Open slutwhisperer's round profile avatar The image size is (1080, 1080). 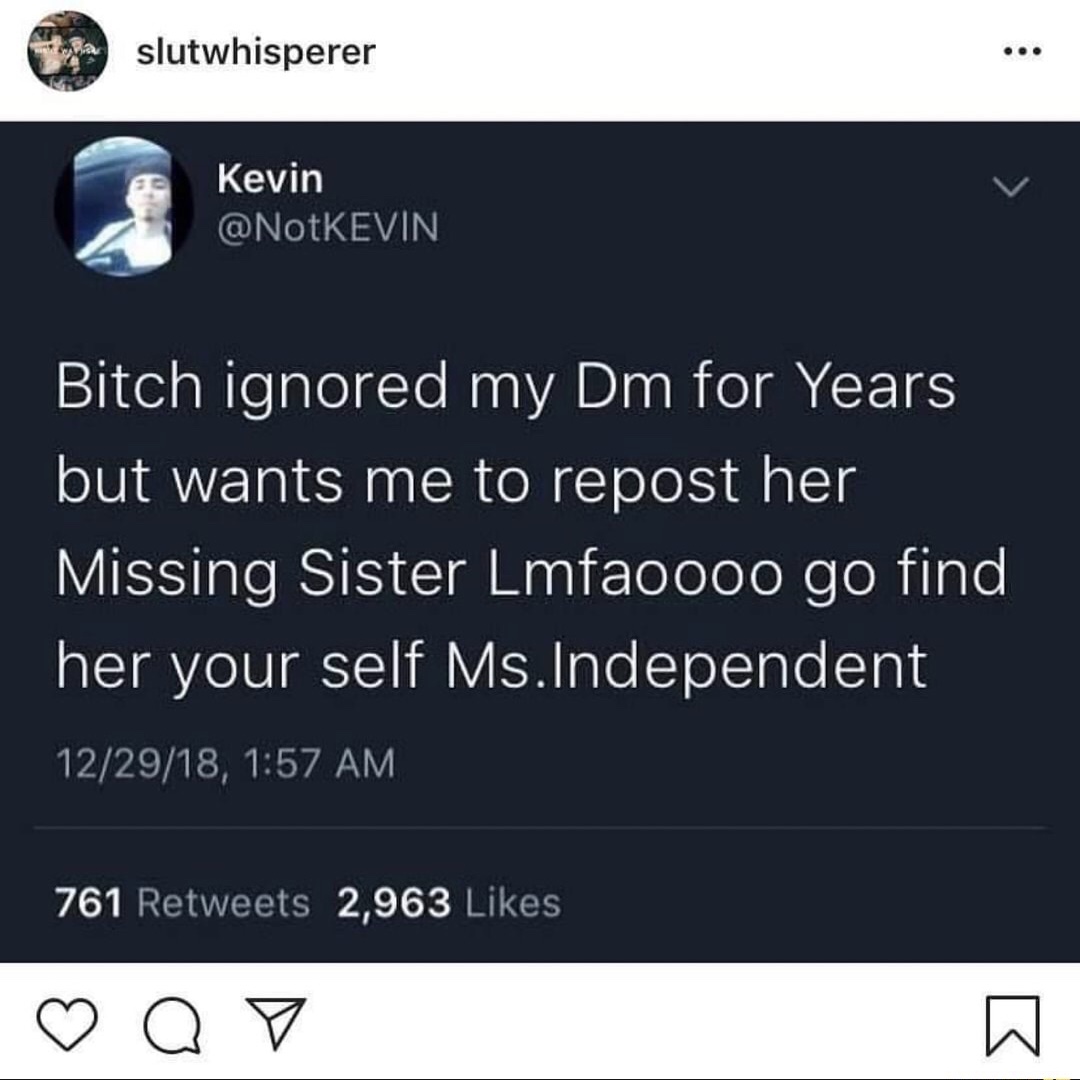click(68, 52)
